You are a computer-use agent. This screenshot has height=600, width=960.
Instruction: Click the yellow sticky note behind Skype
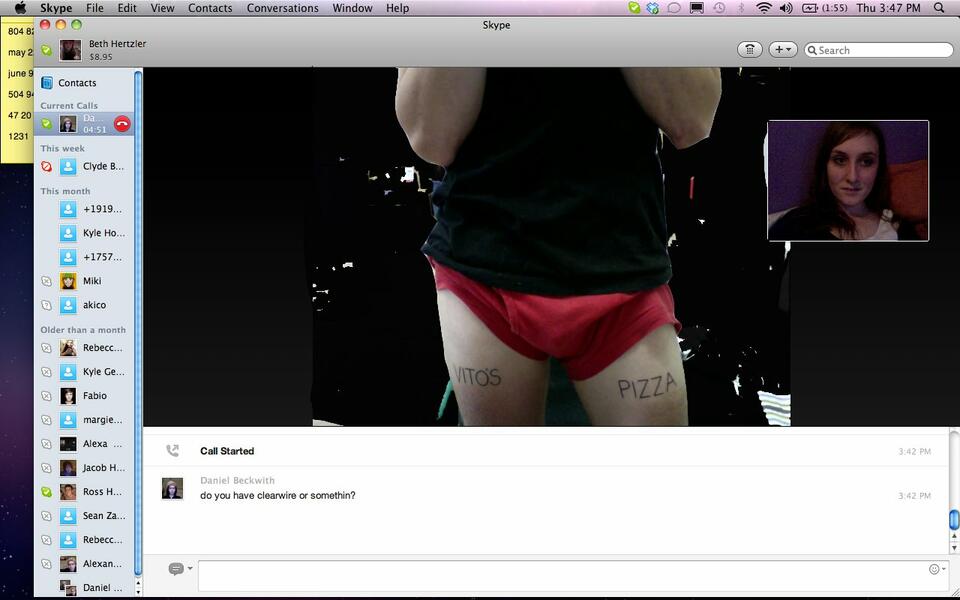pyautogui.click(x=17, y=92)
